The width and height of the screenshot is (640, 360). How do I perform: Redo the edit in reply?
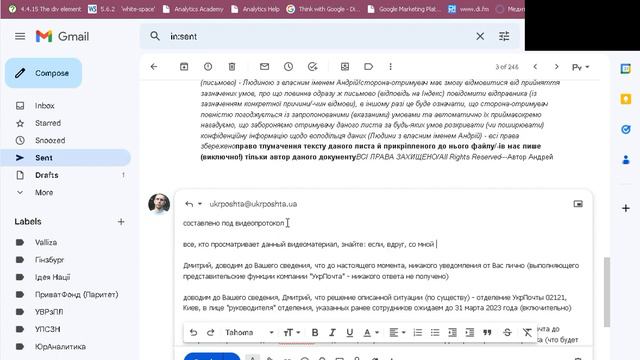(211, 333)
